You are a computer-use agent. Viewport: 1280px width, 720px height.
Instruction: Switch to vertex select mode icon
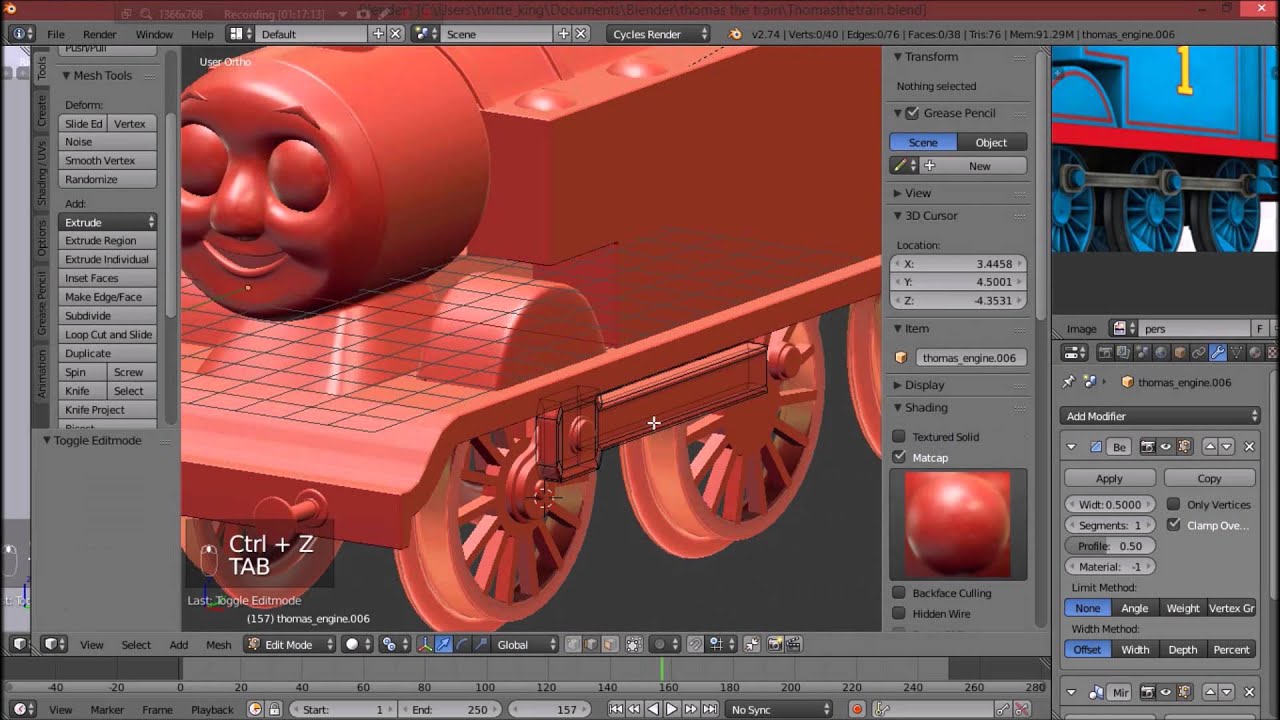pos(574,645)
